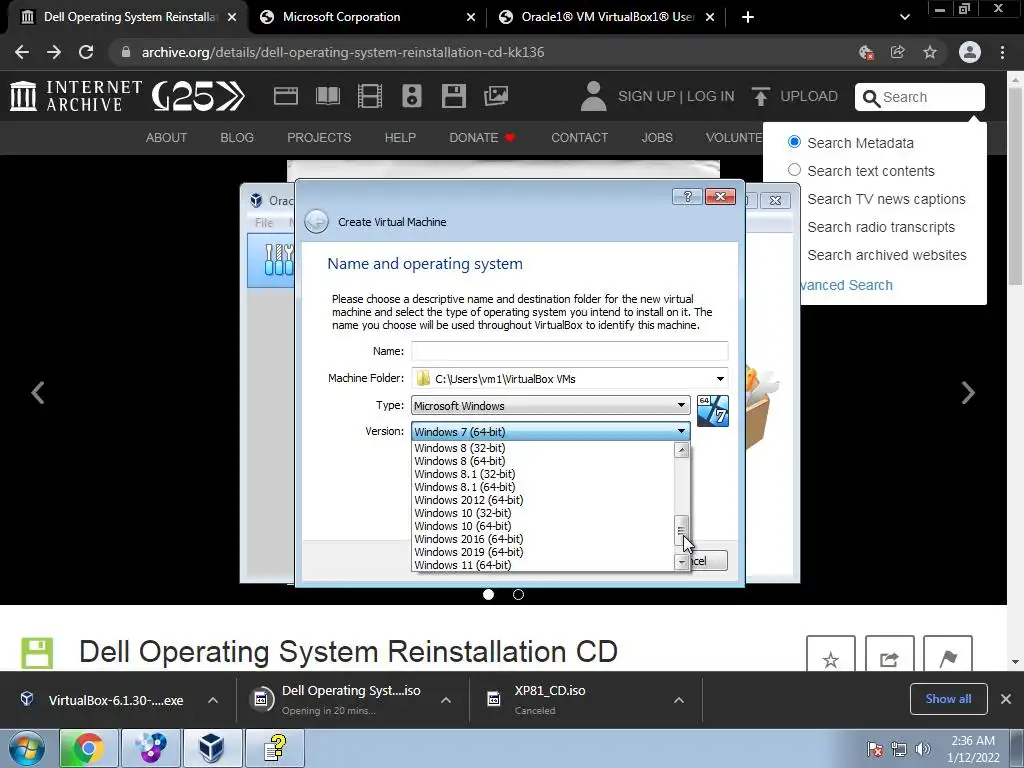Open the Texts book icon
Image resolution: width=1024 pixels, height=768 pixels.
[327, 96]
